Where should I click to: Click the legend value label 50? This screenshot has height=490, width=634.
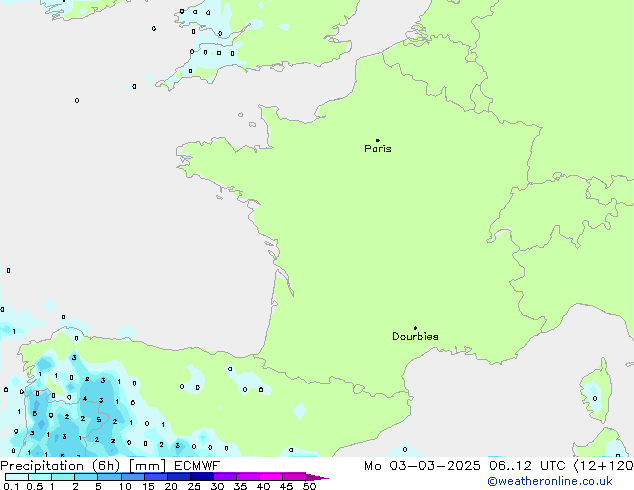tap(309, 486)
